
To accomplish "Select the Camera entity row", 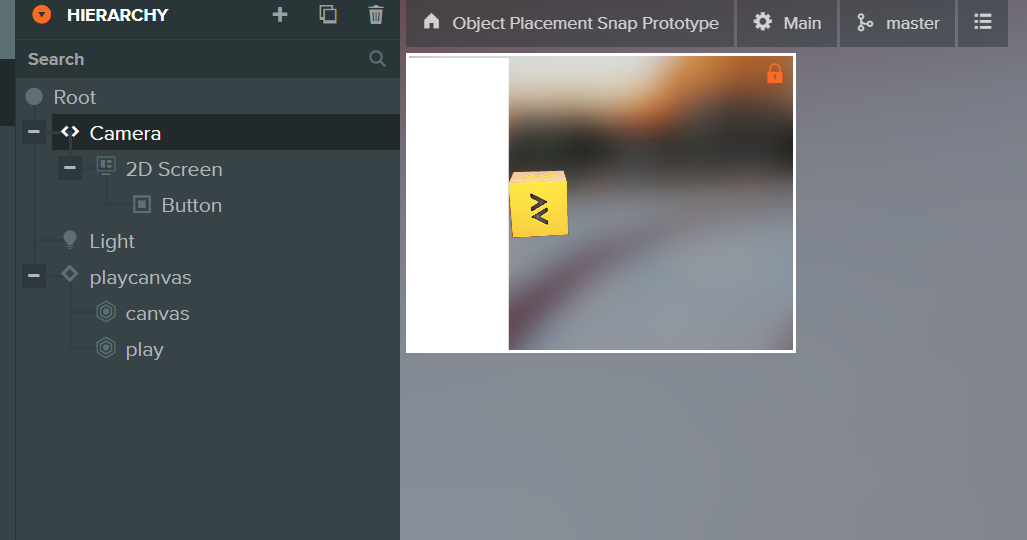I will [225, 132].
